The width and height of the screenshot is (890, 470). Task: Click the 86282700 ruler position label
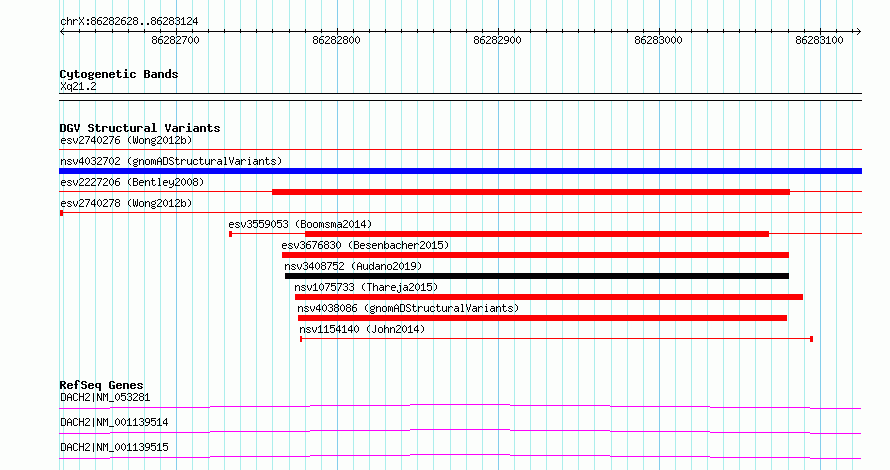(x=175, y=40)
